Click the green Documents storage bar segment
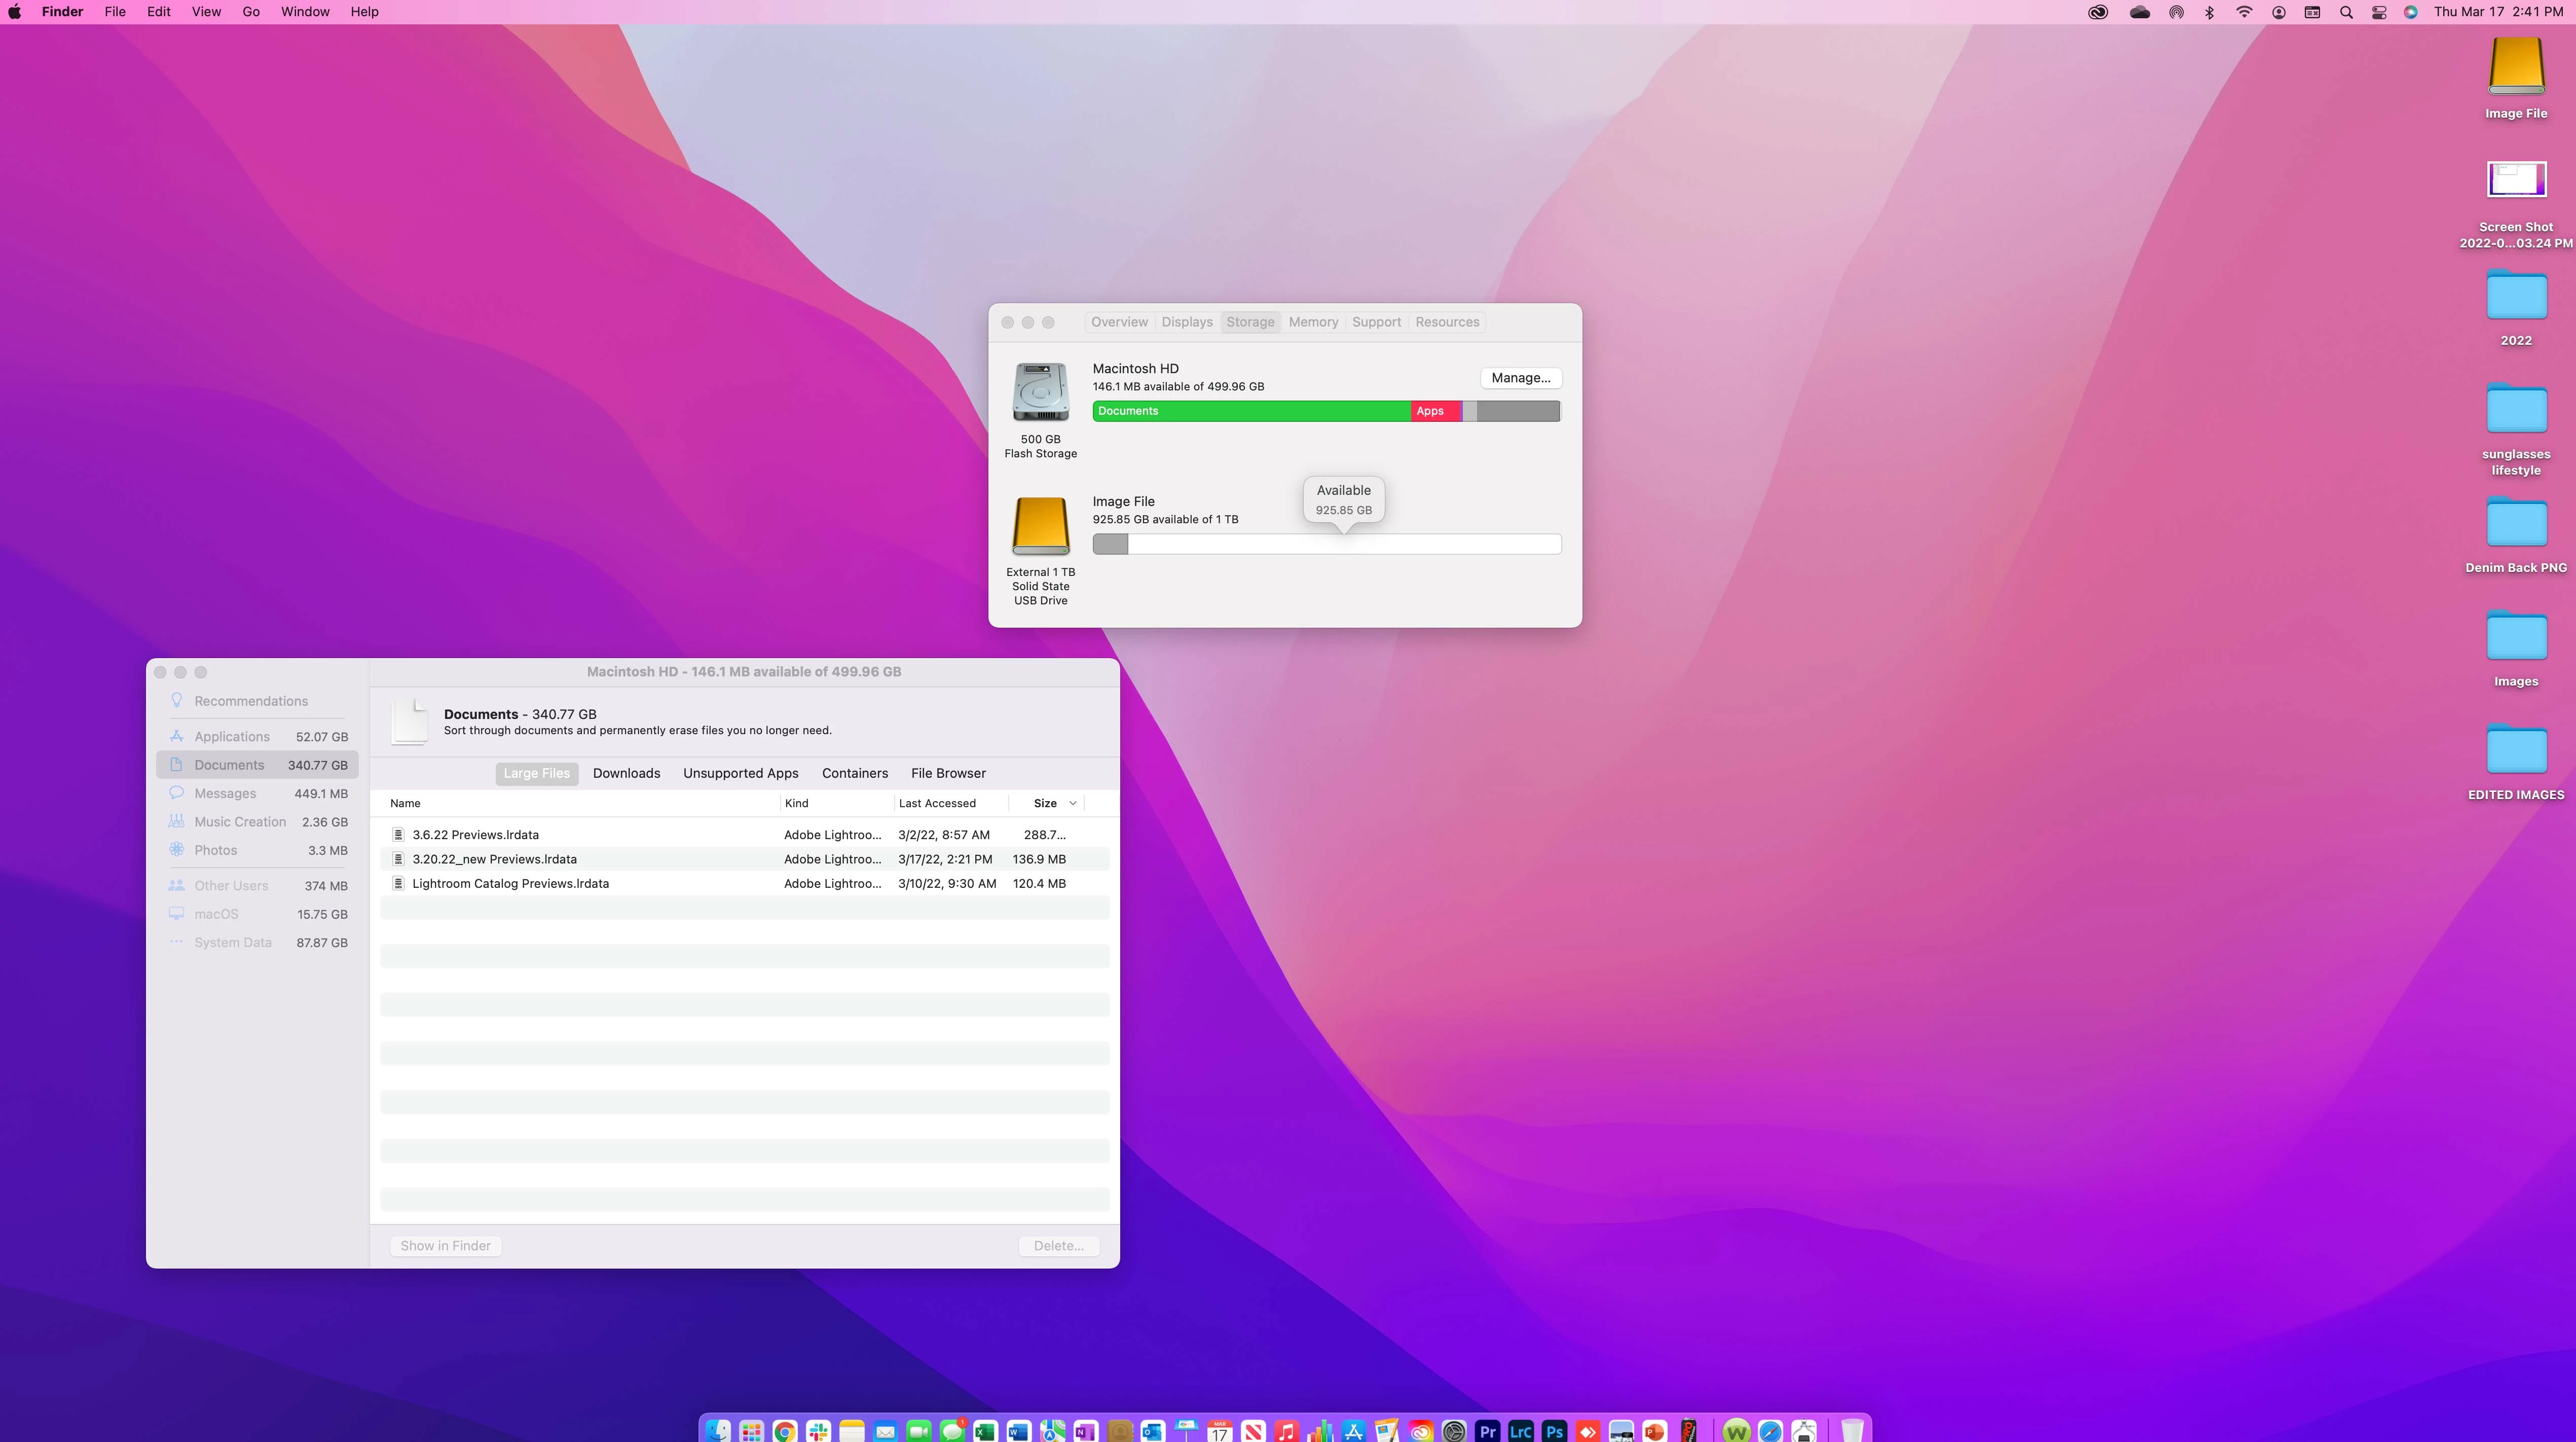 pos(1250,411)
